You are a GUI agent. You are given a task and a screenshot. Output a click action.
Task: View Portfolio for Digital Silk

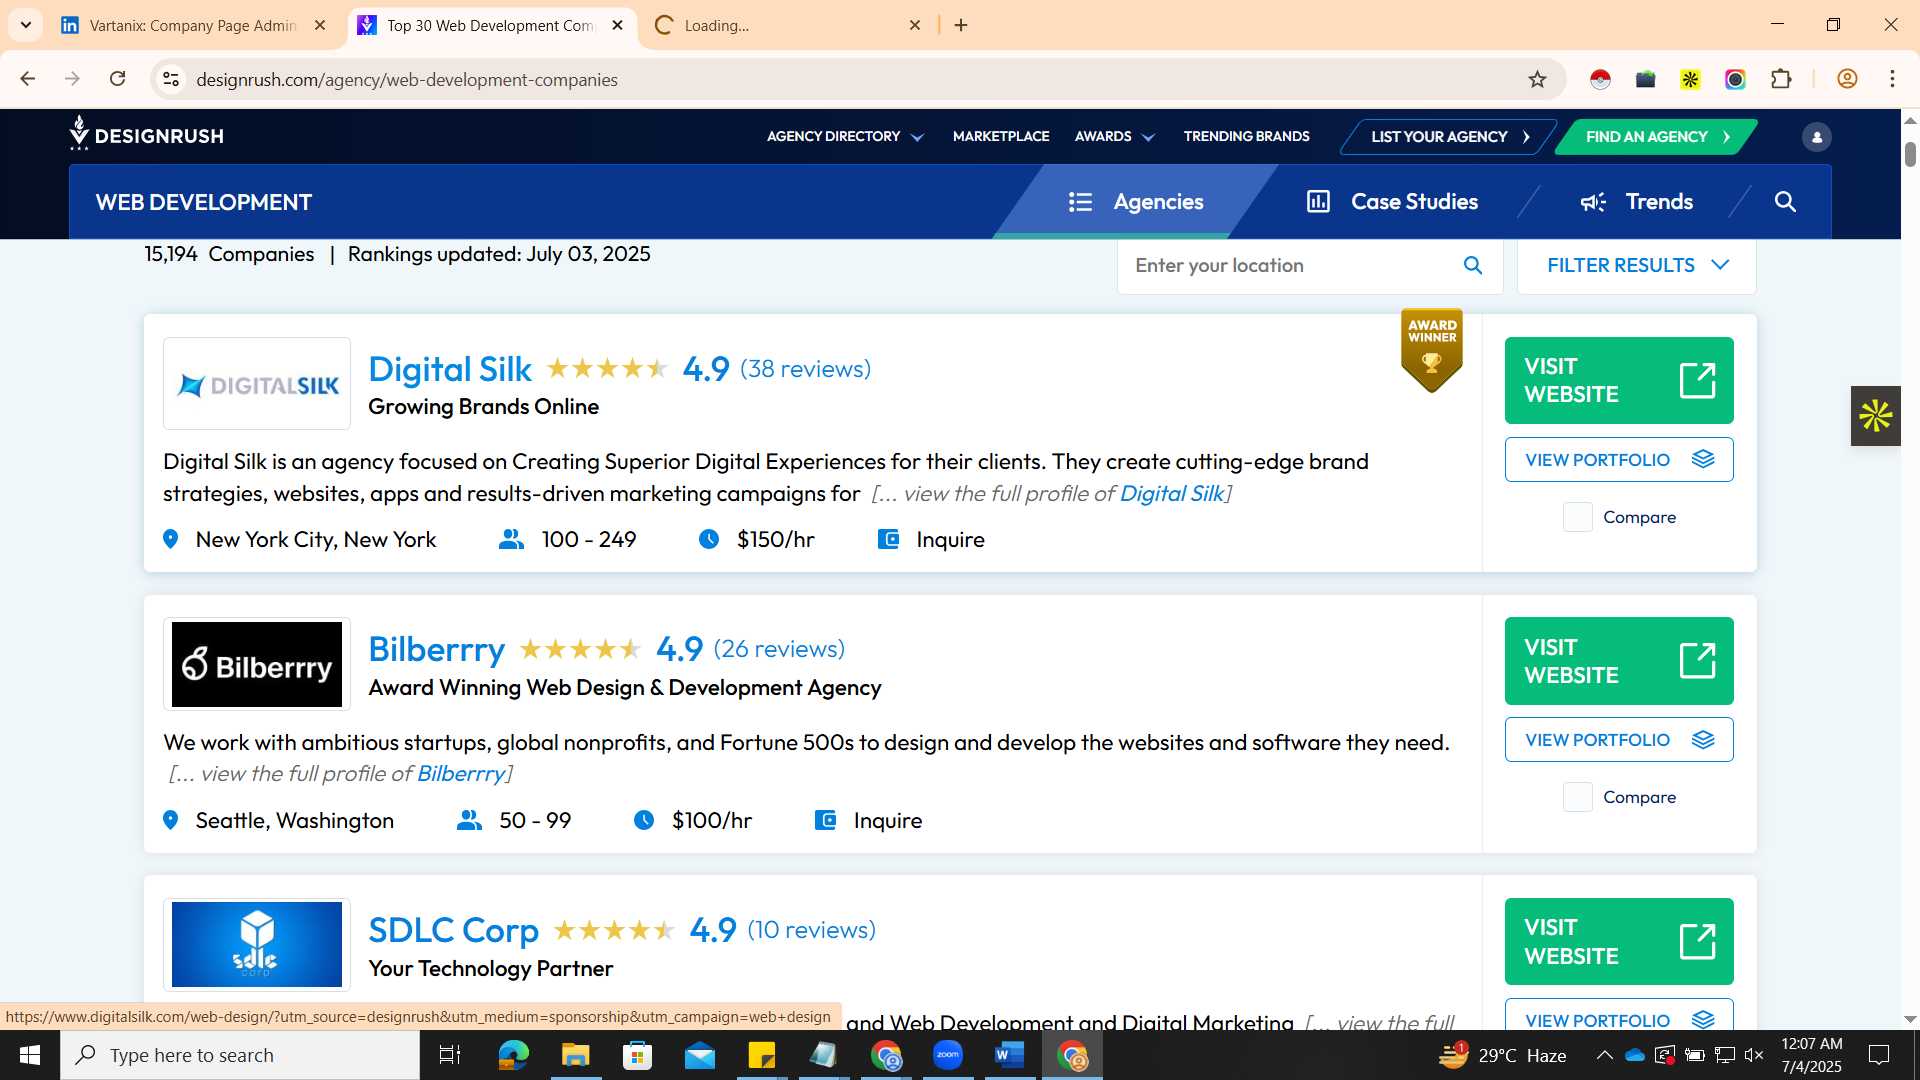1618,460
